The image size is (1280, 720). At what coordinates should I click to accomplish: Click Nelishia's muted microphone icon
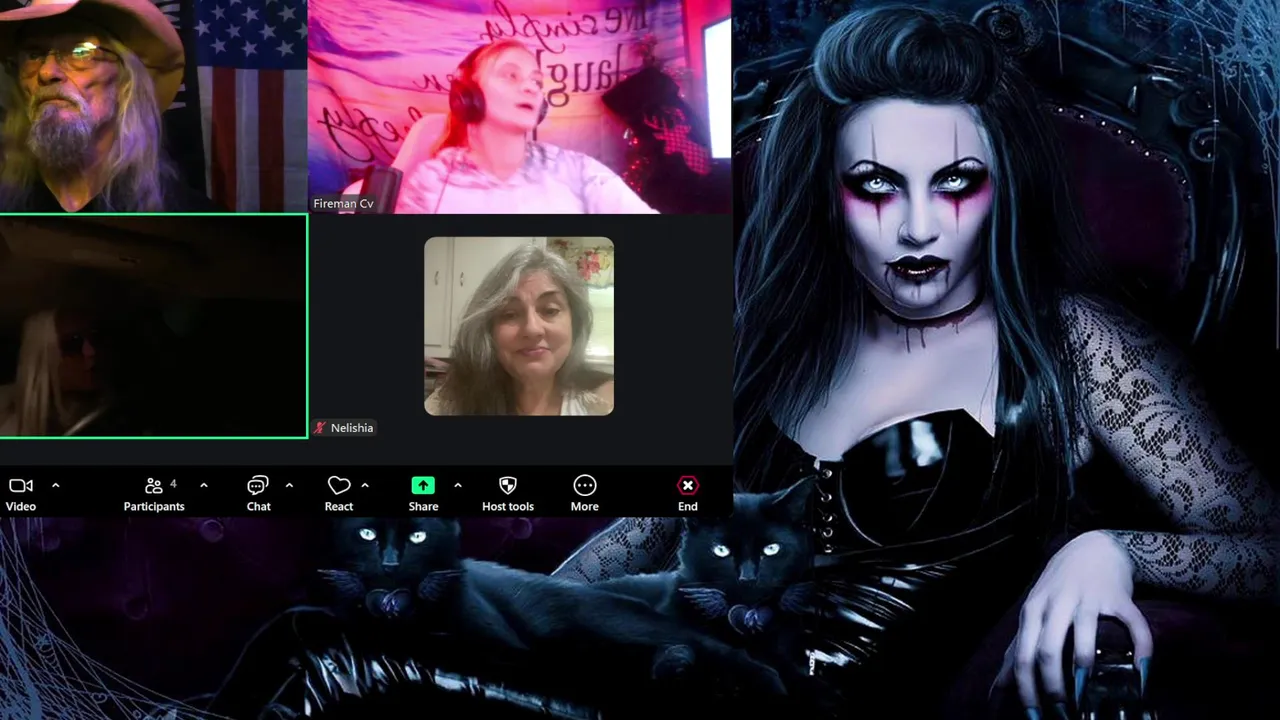point(320,428)
